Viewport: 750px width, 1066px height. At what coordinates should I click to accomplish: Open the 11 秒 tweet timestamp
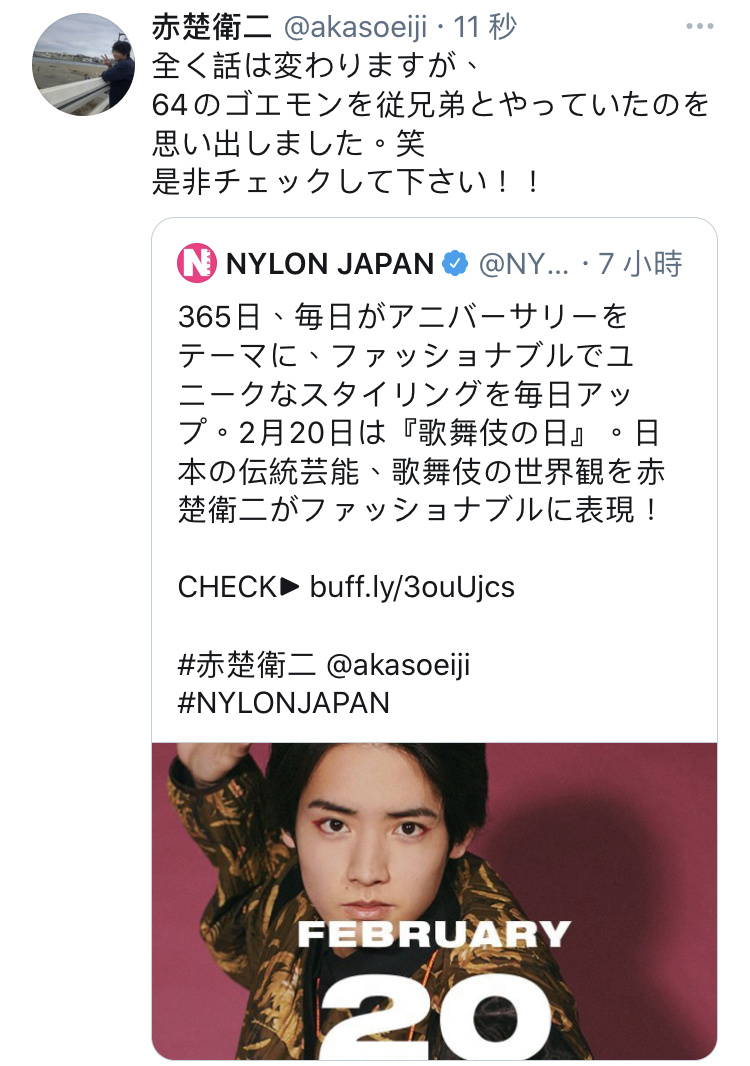click(485, 27)
